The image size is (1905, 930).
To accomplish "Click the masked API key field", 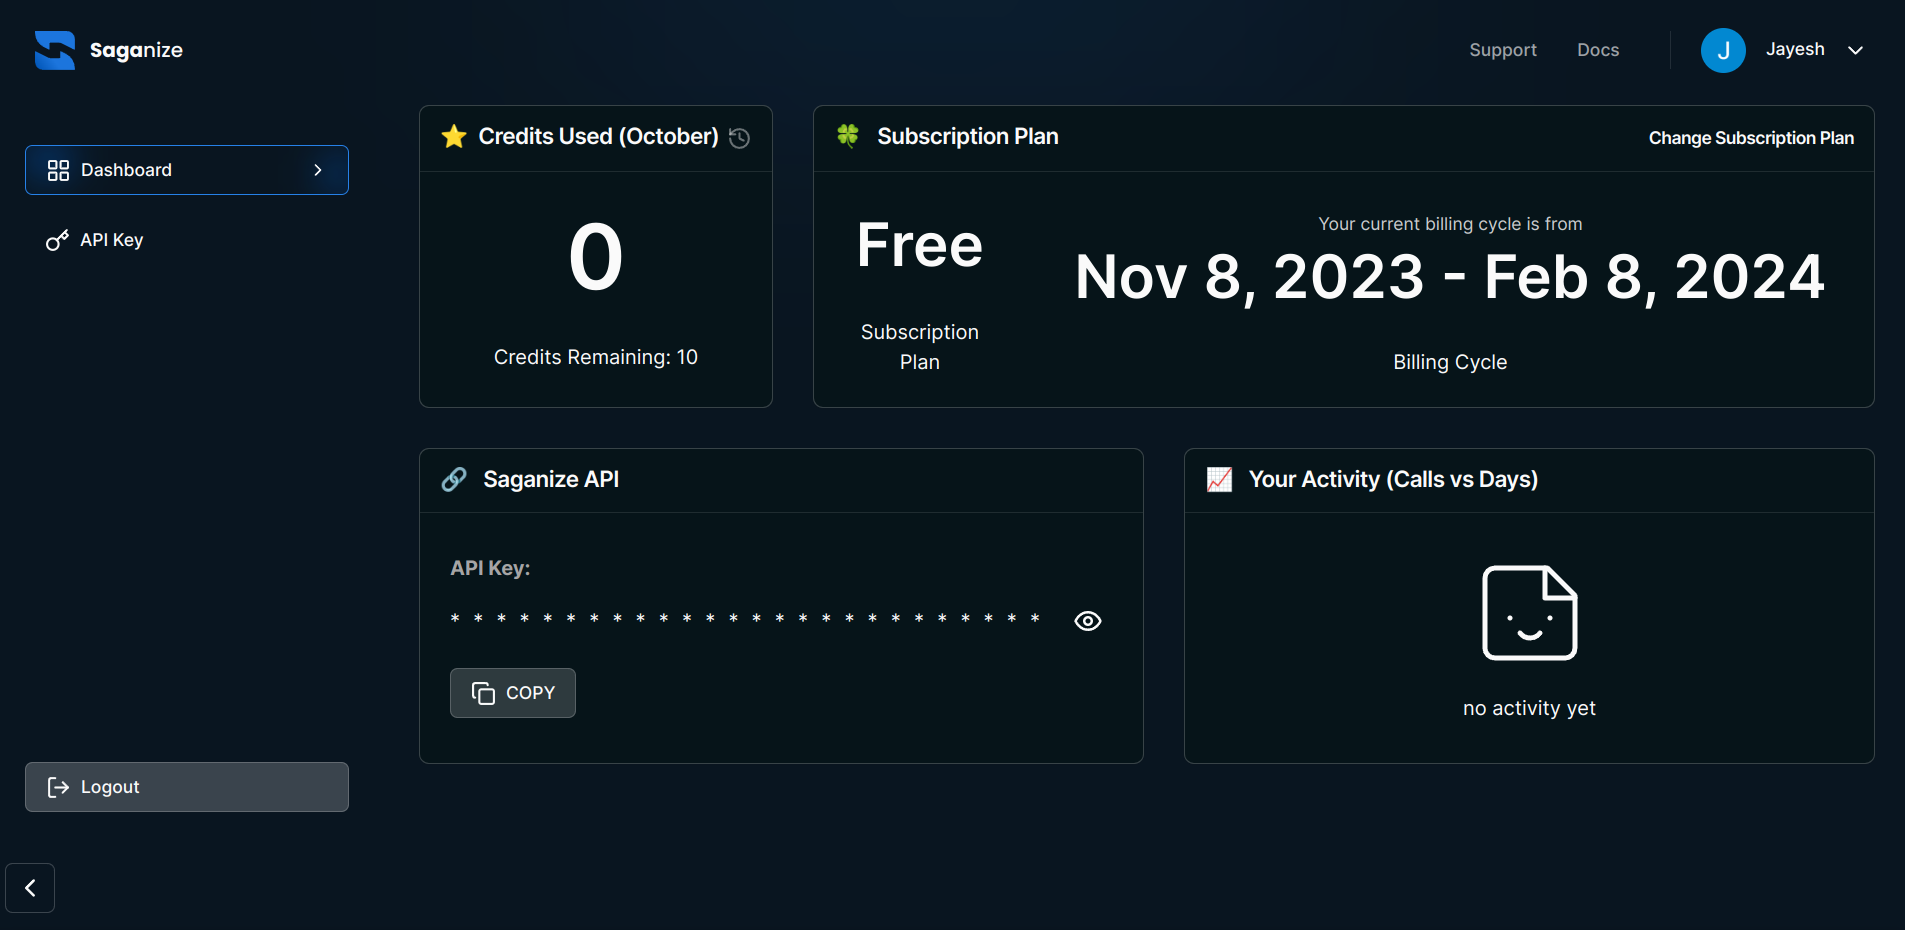I will (x=746, y=619).
